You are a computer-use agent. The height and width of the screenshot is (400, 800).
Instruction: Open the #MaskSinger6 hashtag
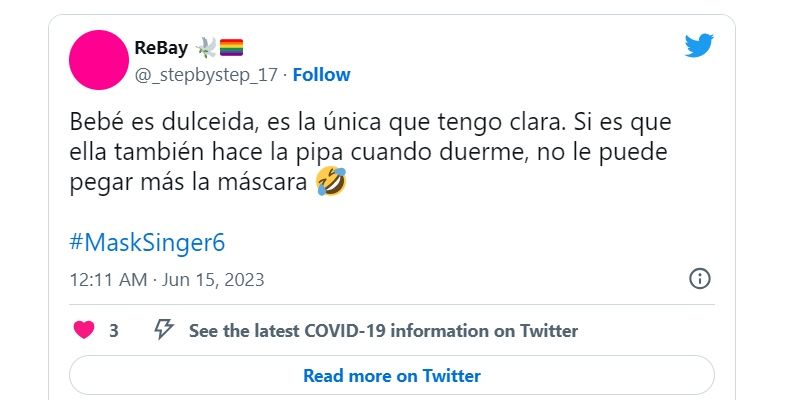tap(147, 243)
